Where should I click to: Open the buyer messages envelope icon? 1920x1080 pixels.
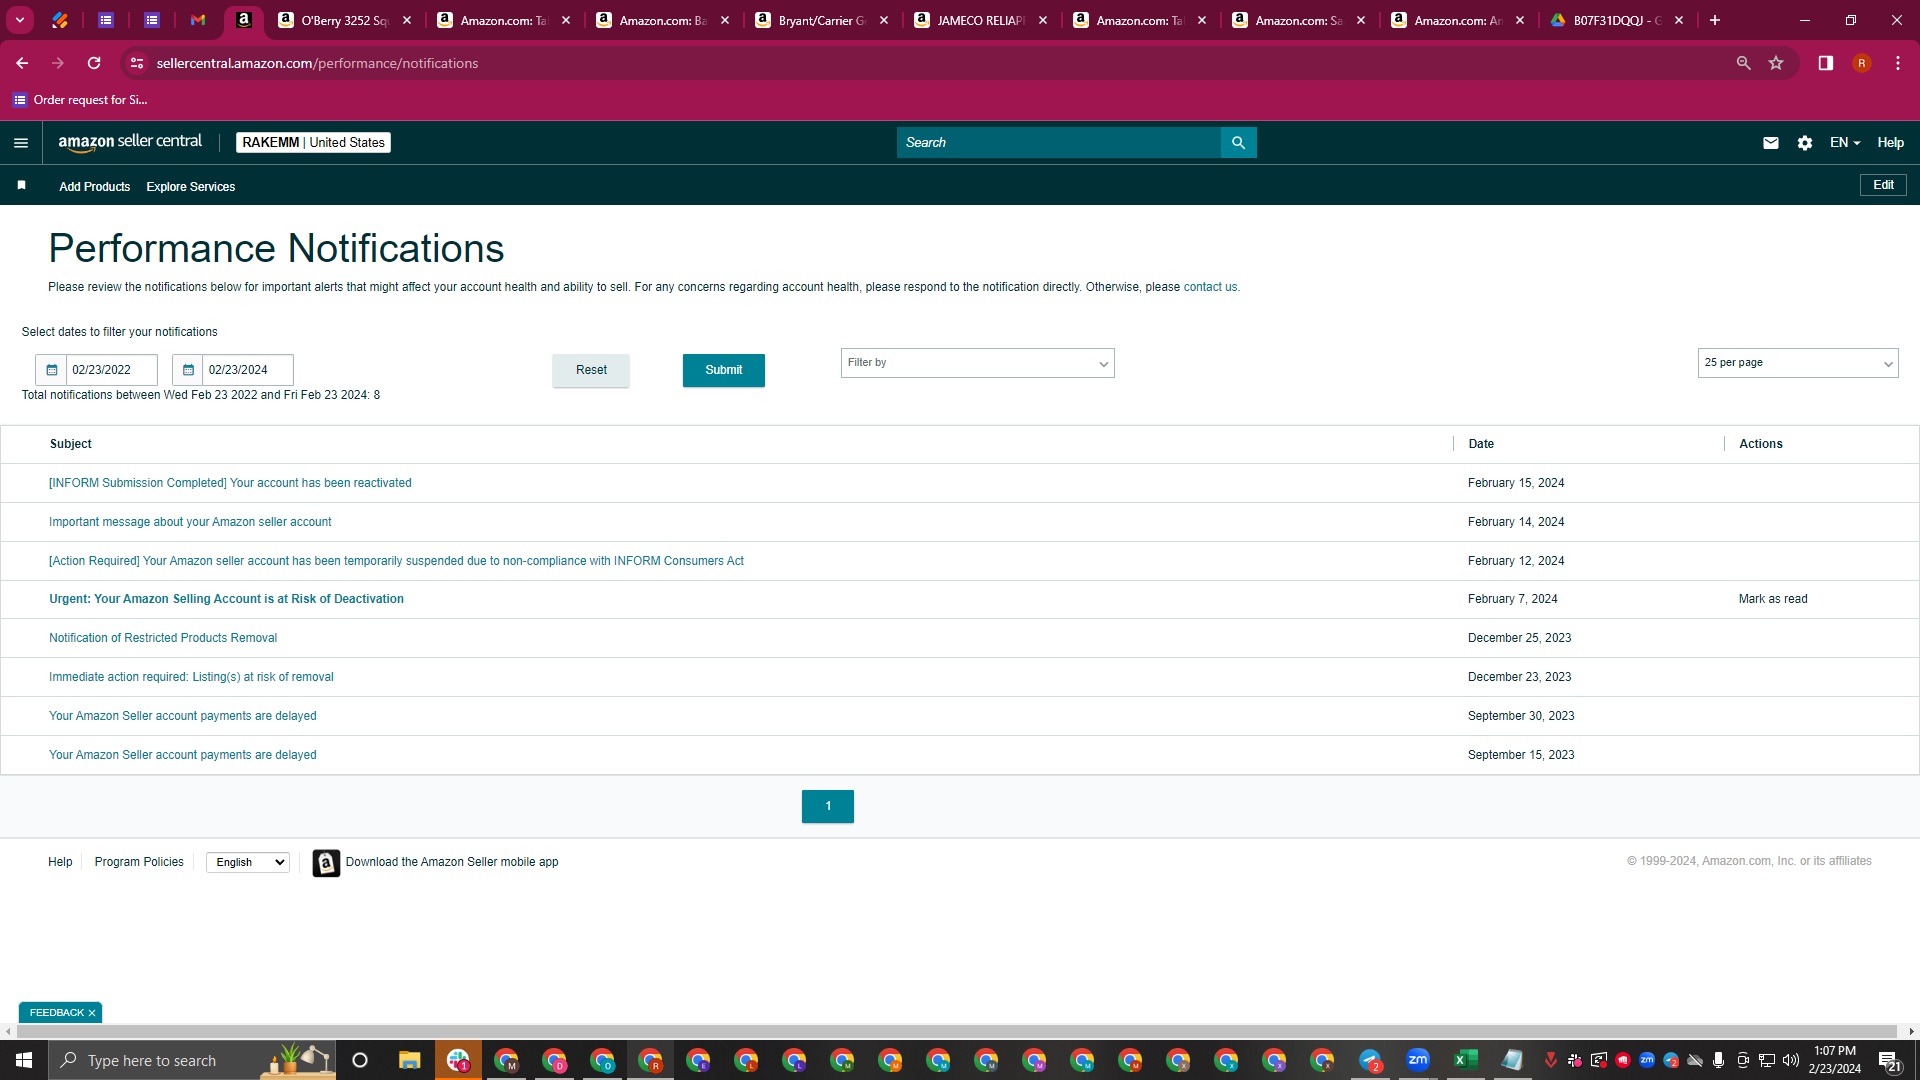pos(1770,143)
